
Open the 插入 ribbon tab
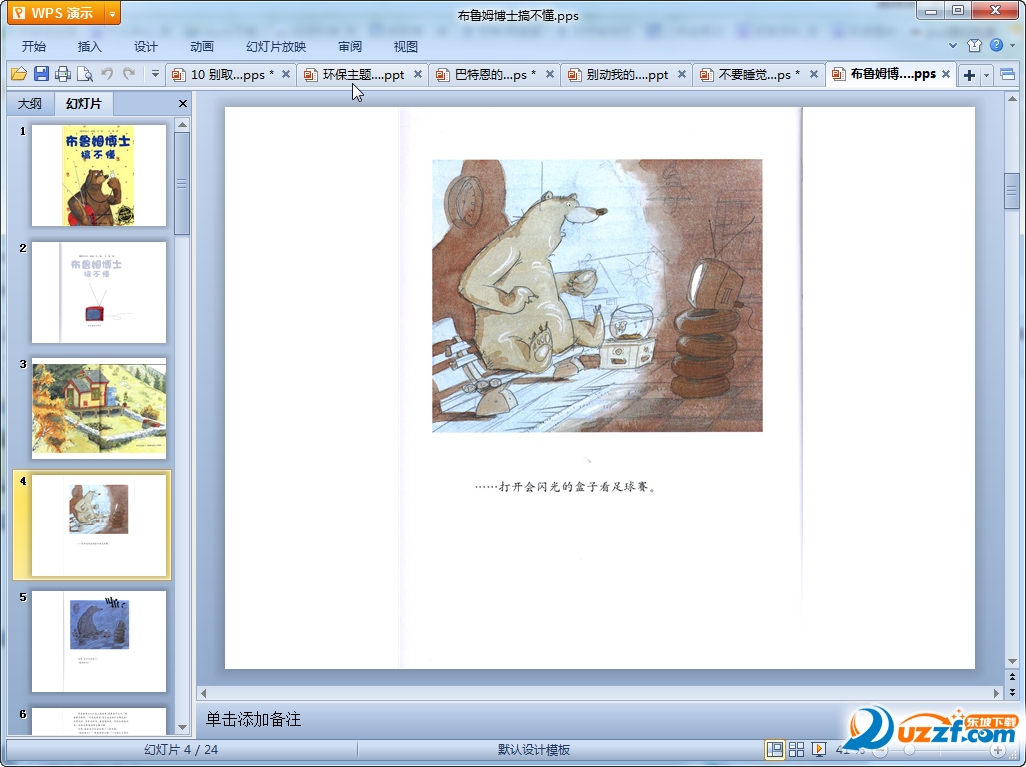pyautogui.click(x=90, y=46)
